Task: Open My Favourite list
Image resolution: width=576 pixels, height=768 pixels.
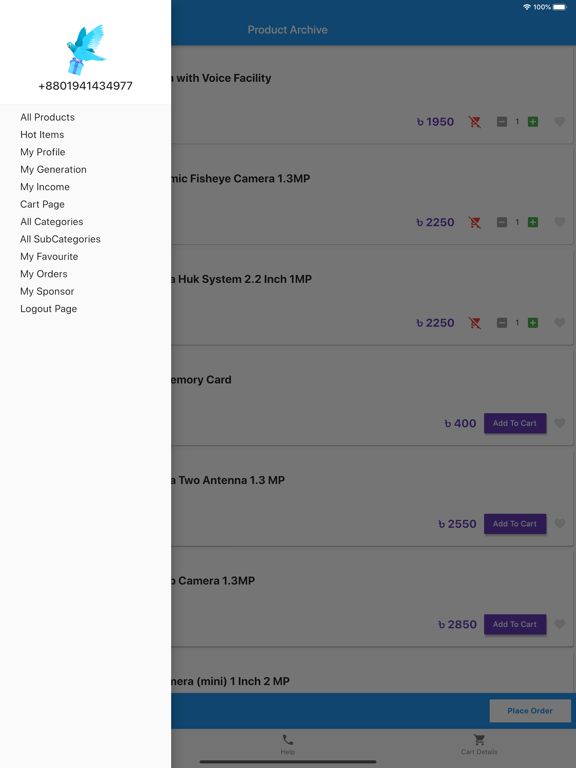Action: click(49, 257)
